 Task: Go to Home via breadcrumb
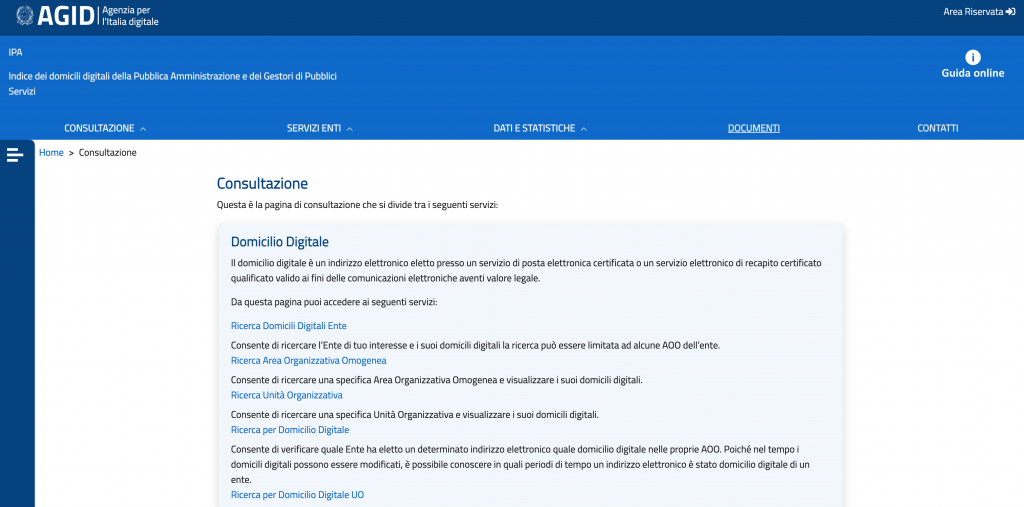51,153
